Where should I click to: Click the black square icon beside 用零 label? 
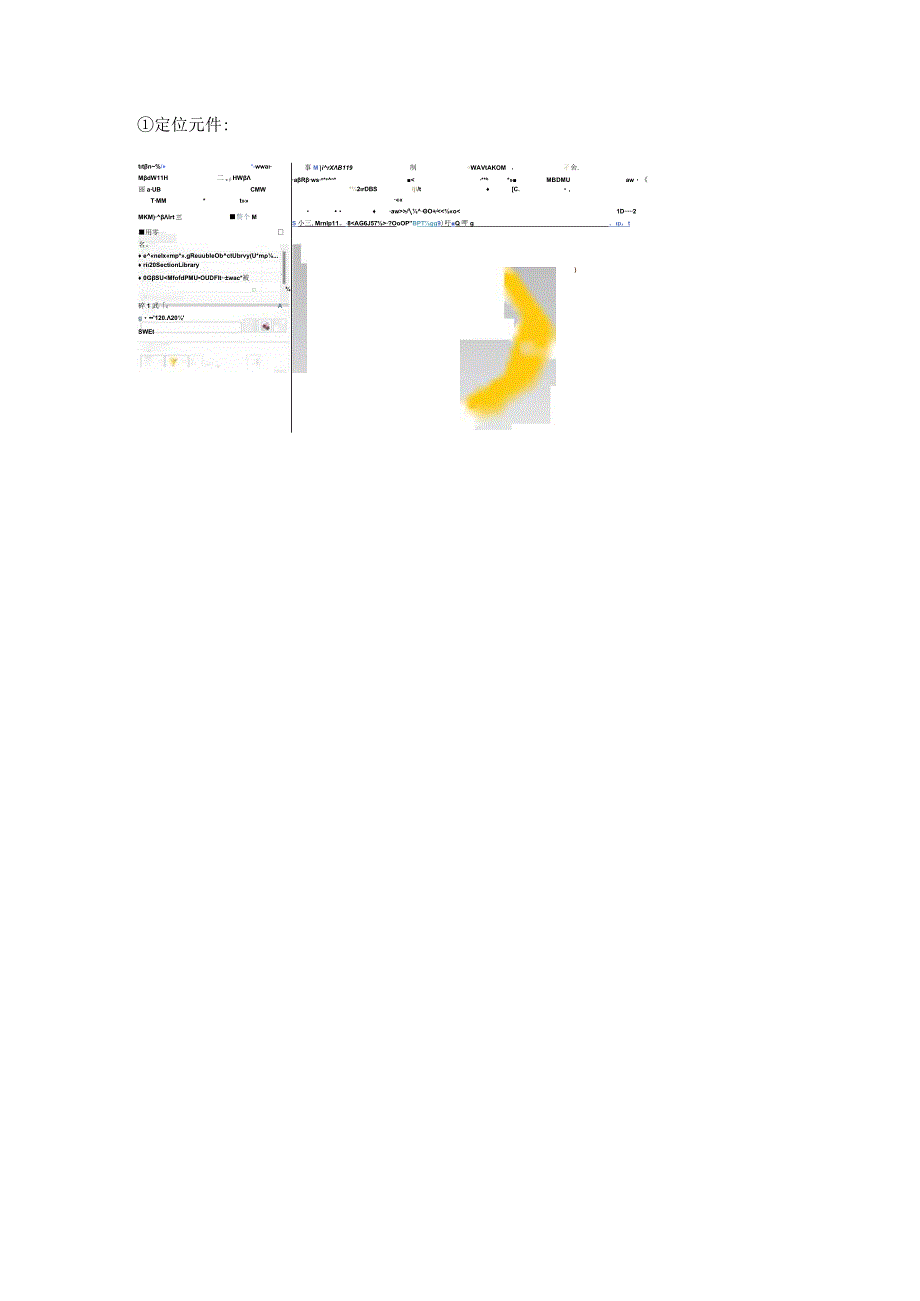(x=142, y=232)
